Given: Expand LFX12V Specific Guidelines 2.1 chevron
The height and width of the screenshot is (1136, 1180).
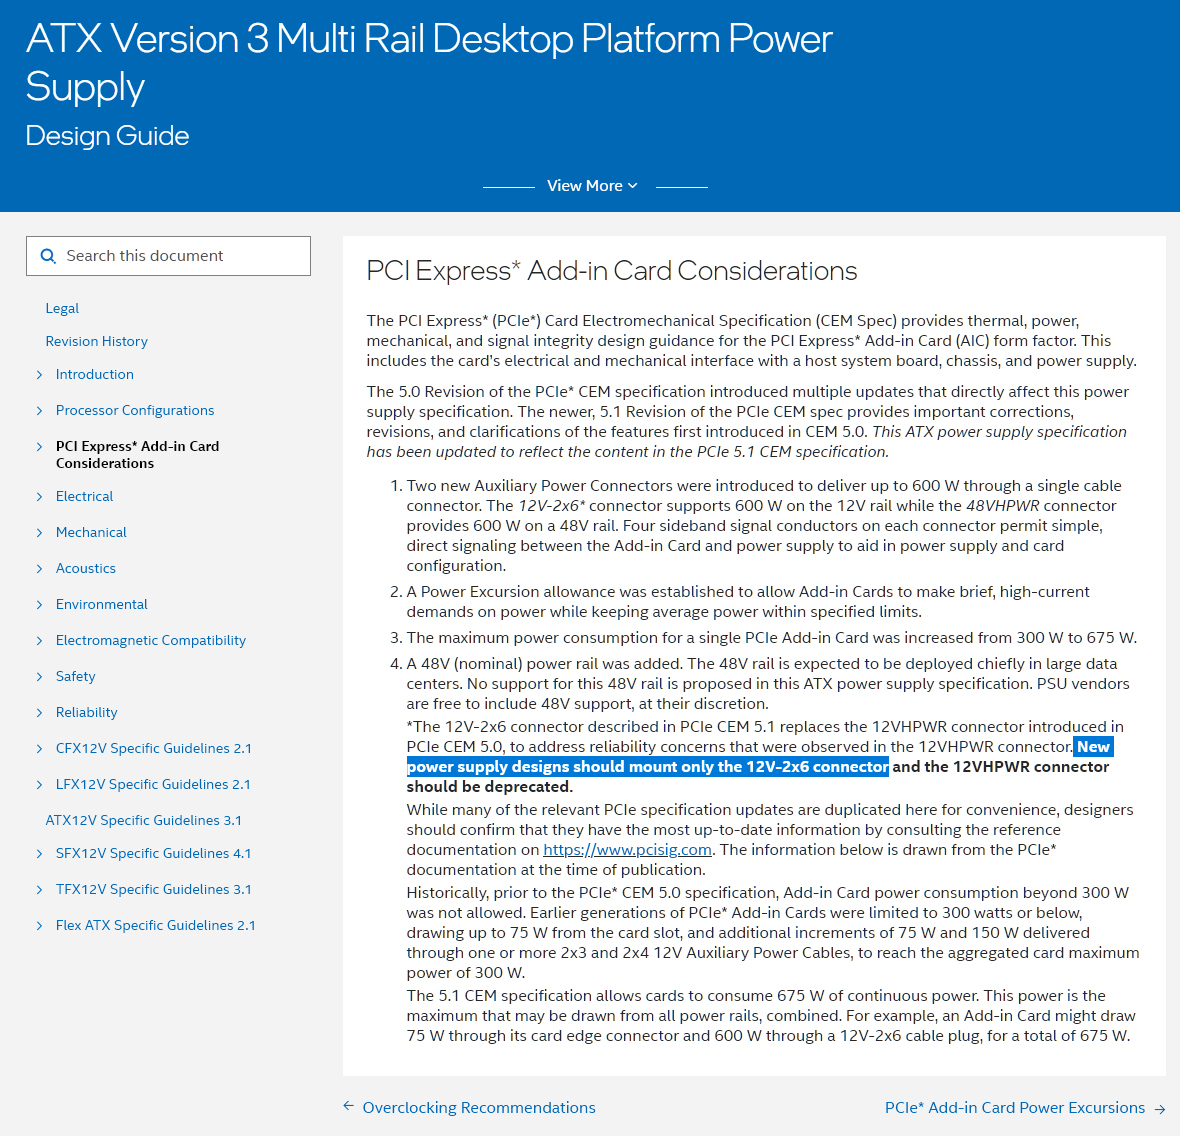Looking at the screenshot, I should coord(40,785).
